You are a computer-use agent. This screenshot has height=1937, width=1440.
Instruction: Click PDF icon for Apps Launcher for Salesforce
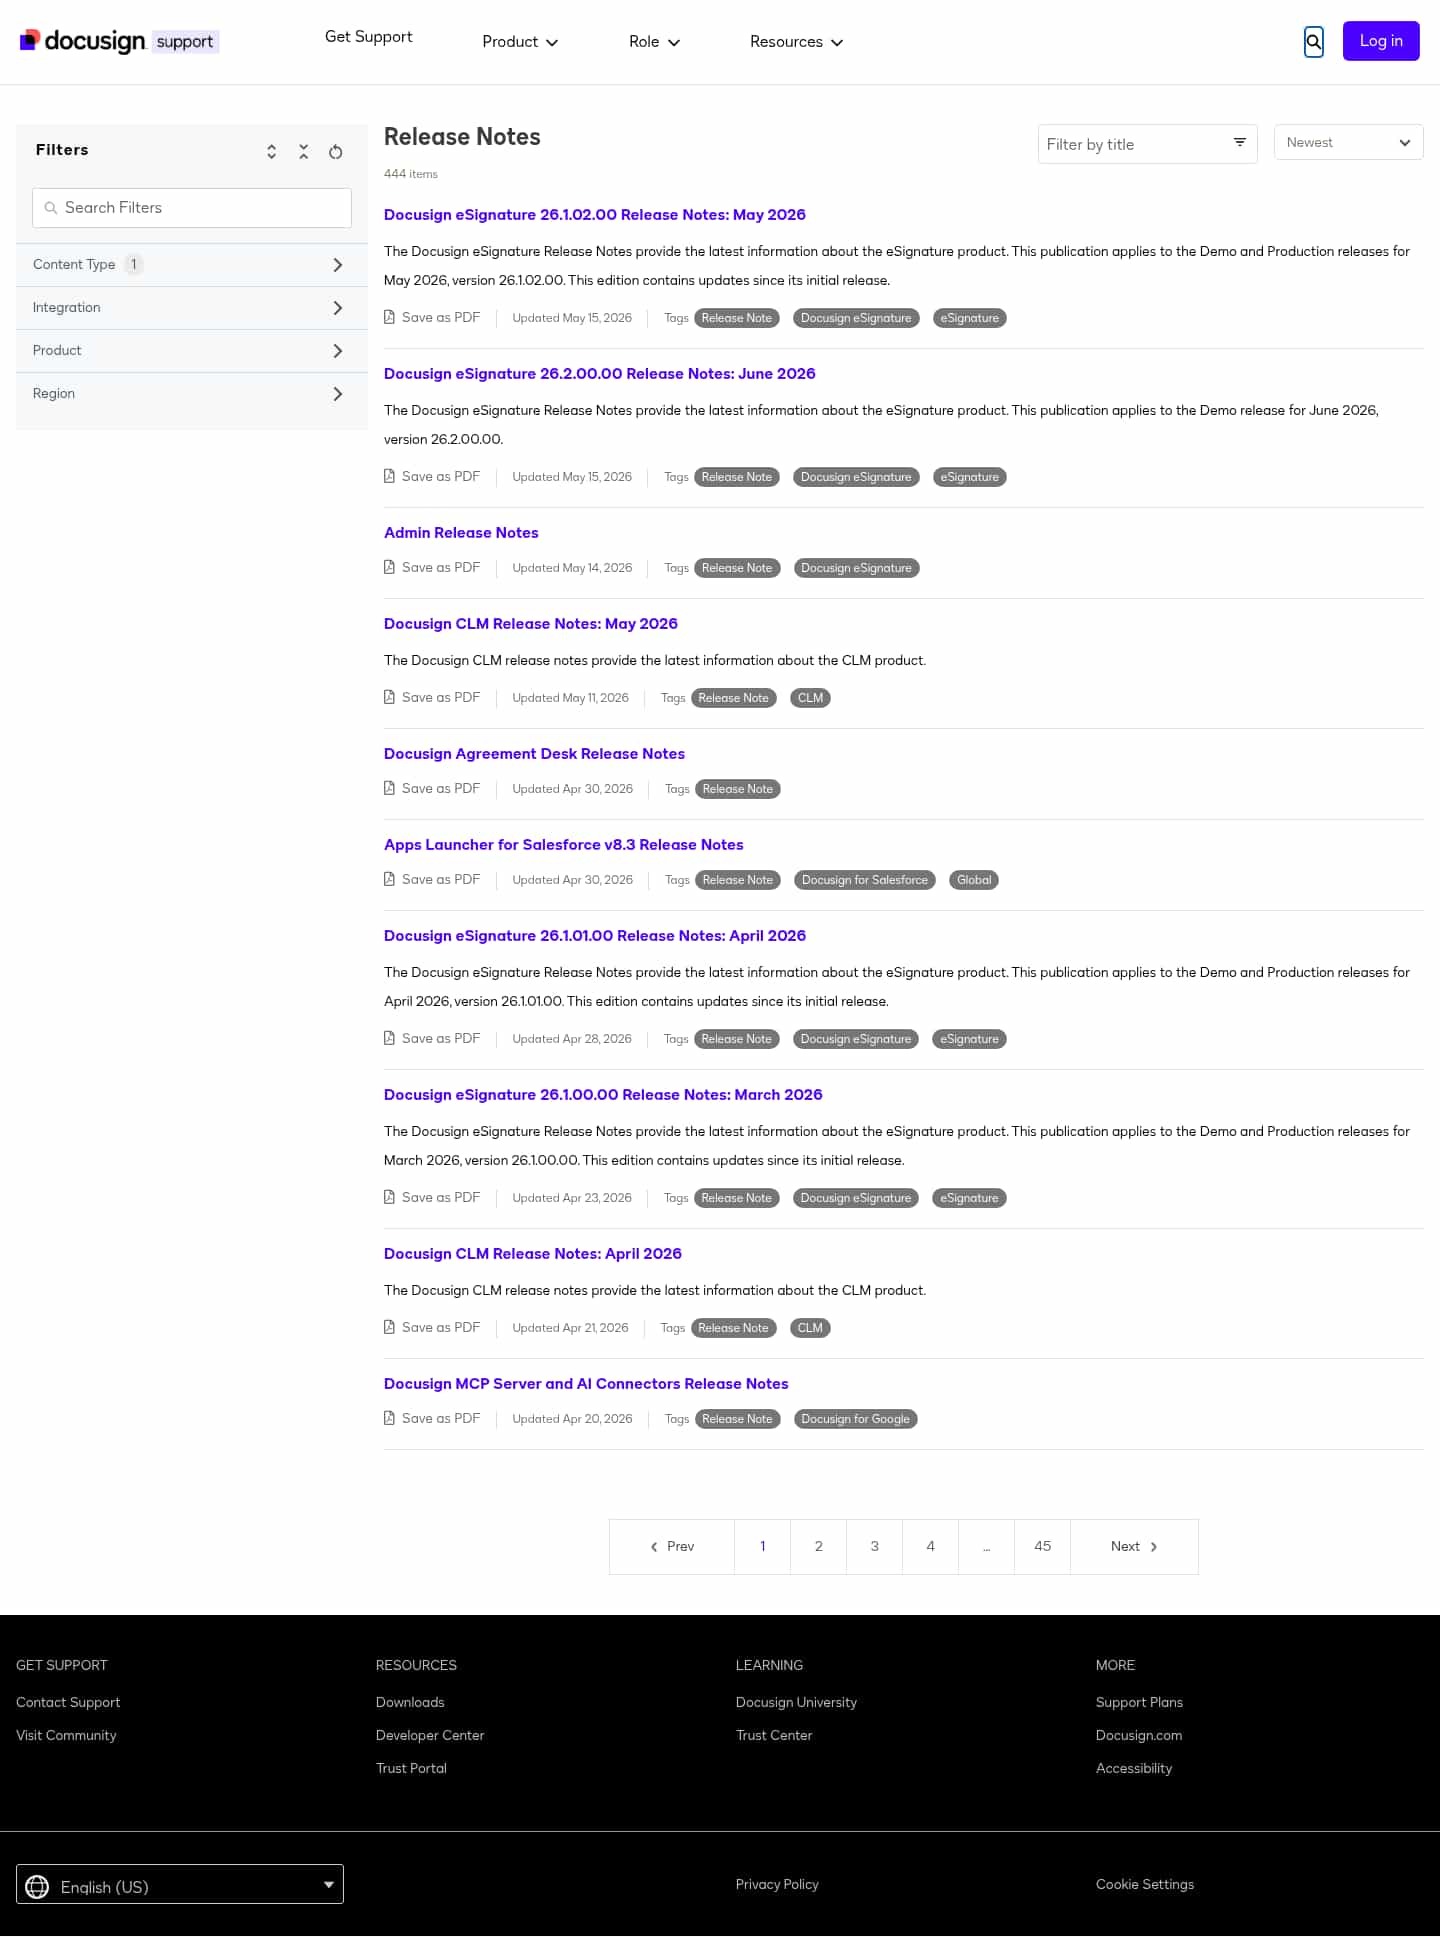point(389,879)
